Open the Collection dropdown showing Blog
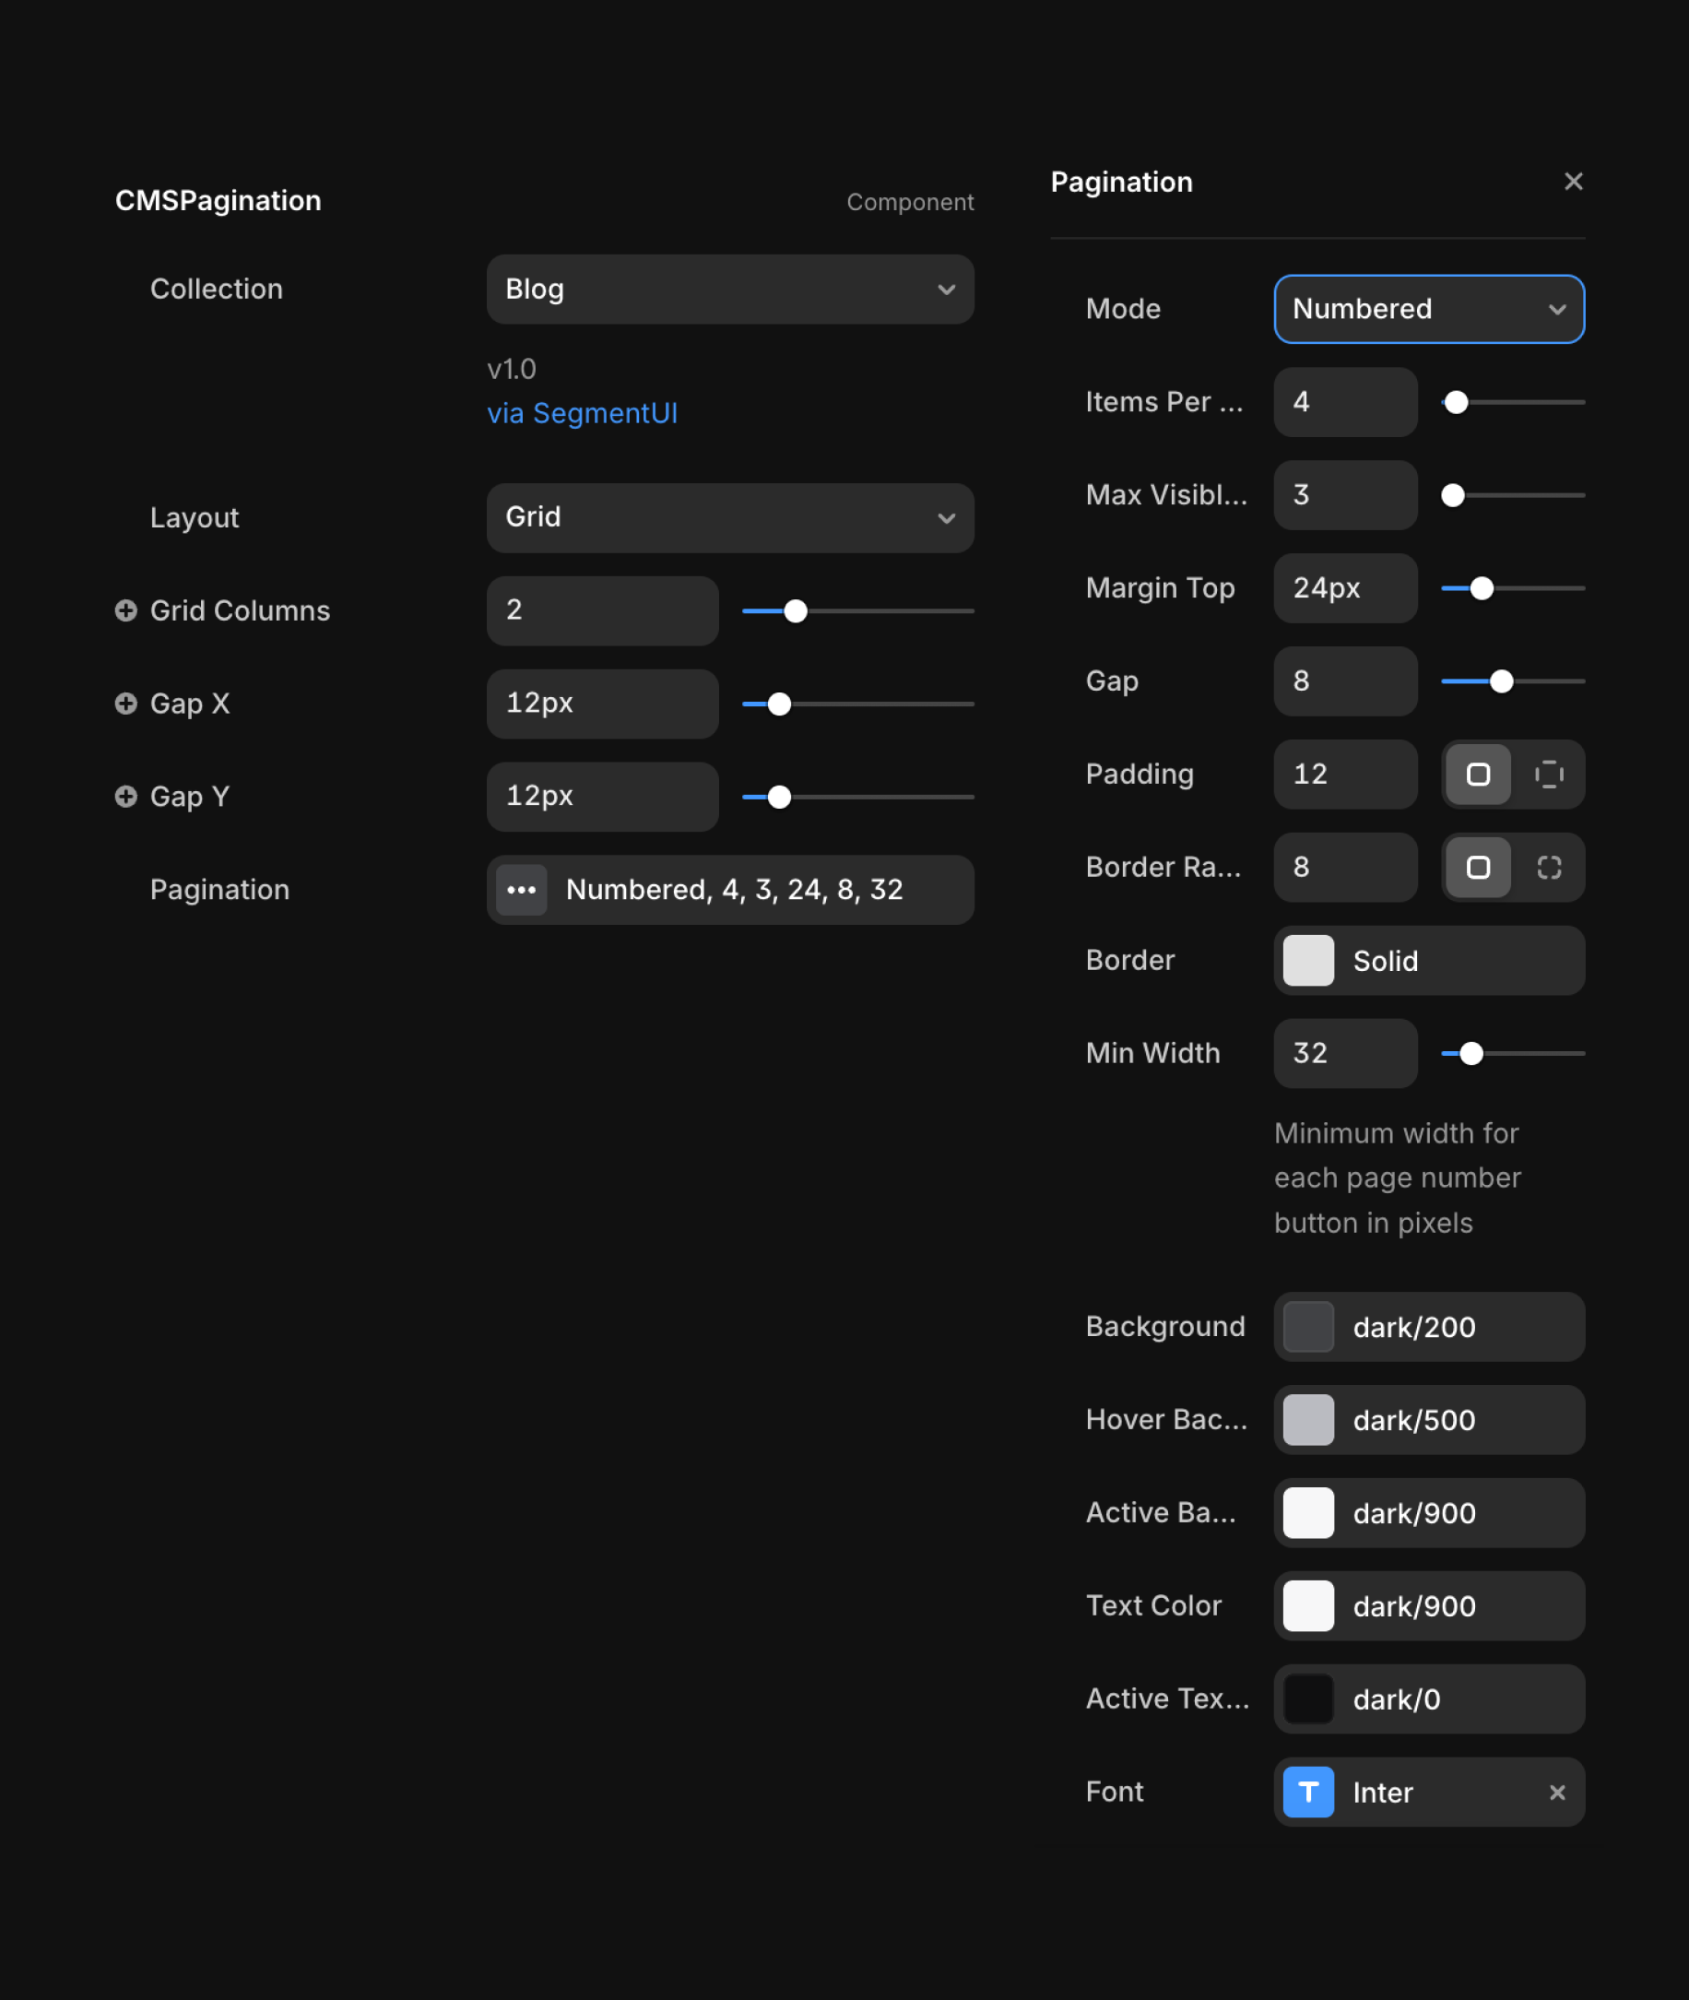This screenshot has width=1689, height=2000. pyautogui.click(x=729, y=289)
